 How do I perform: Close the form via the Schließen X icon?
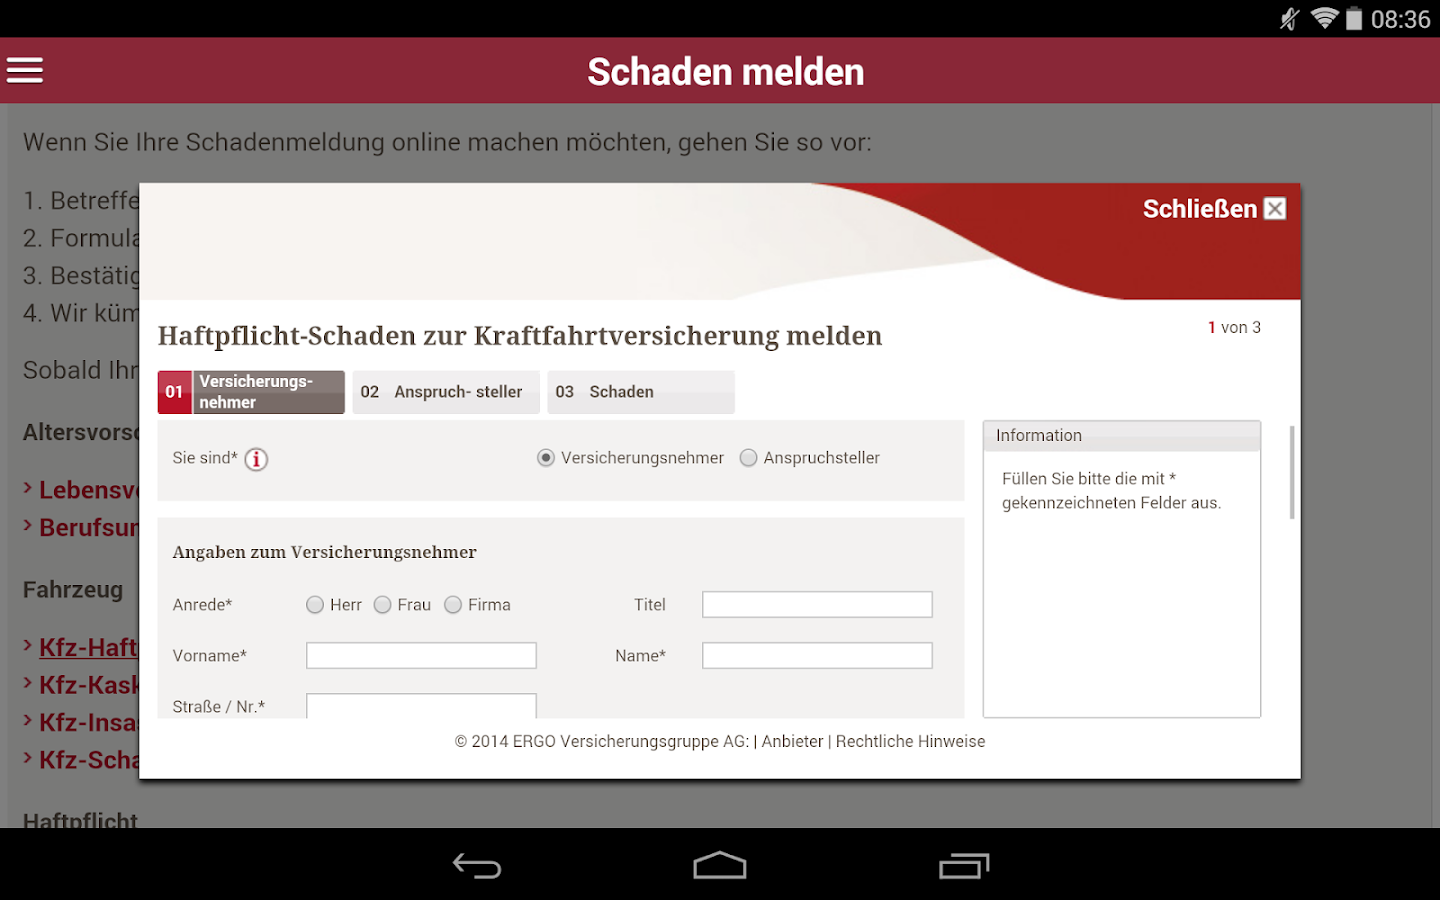pyautogui.click(x=1274, y=208)
